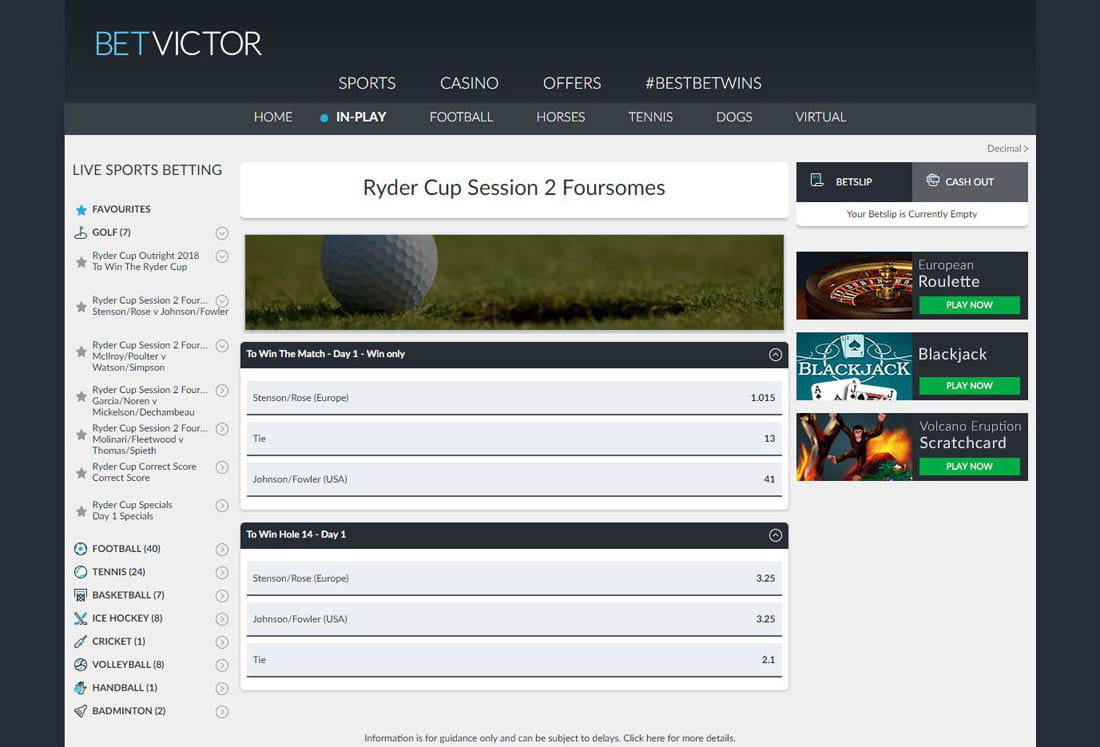Bet Johnson/Fowler to win hole 14
Image resolution: width=1100 pixels, height=747 pixels.
pyautogui.click(x=514, y=619)
